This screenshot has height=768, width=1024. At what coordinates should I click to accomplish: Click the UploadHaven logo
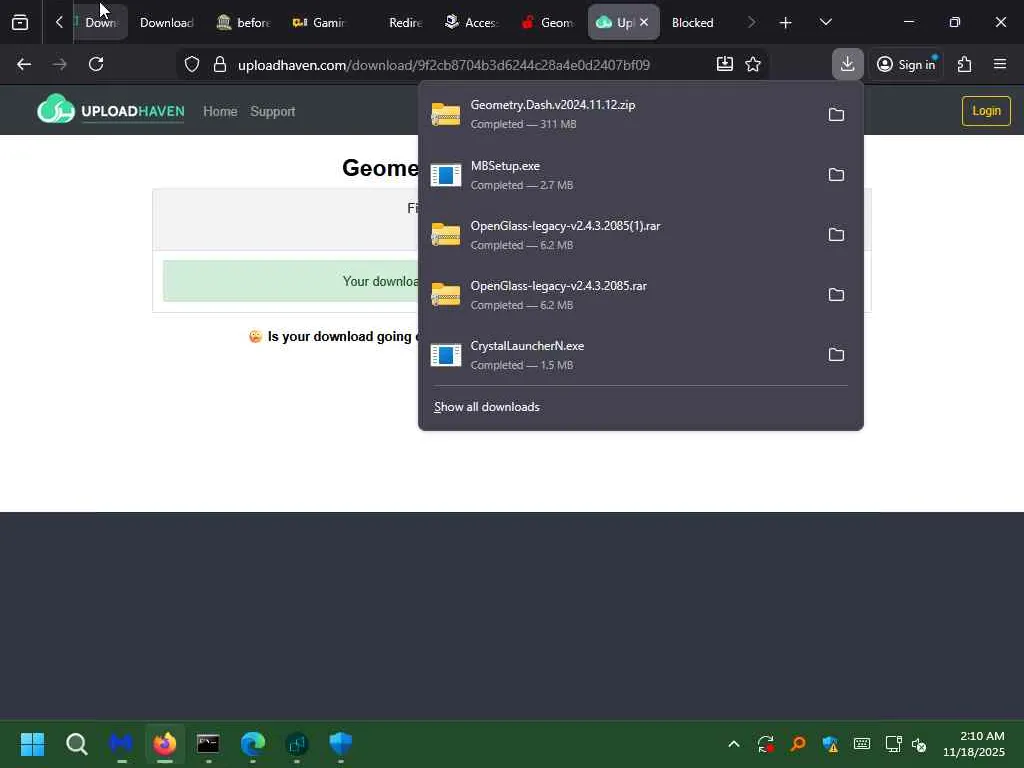coord(110,110)
